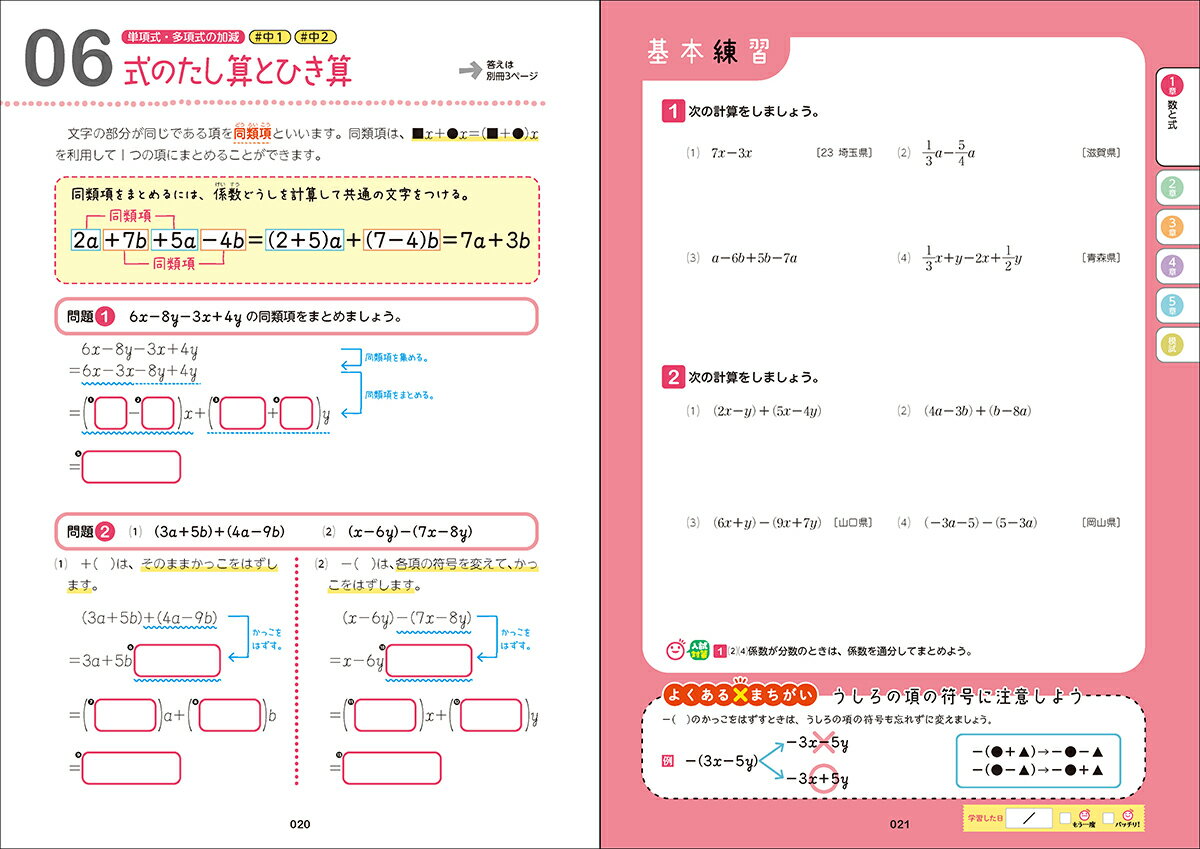
Task: Tick the もう一度 checkbox
Action: pos(1064,820)
